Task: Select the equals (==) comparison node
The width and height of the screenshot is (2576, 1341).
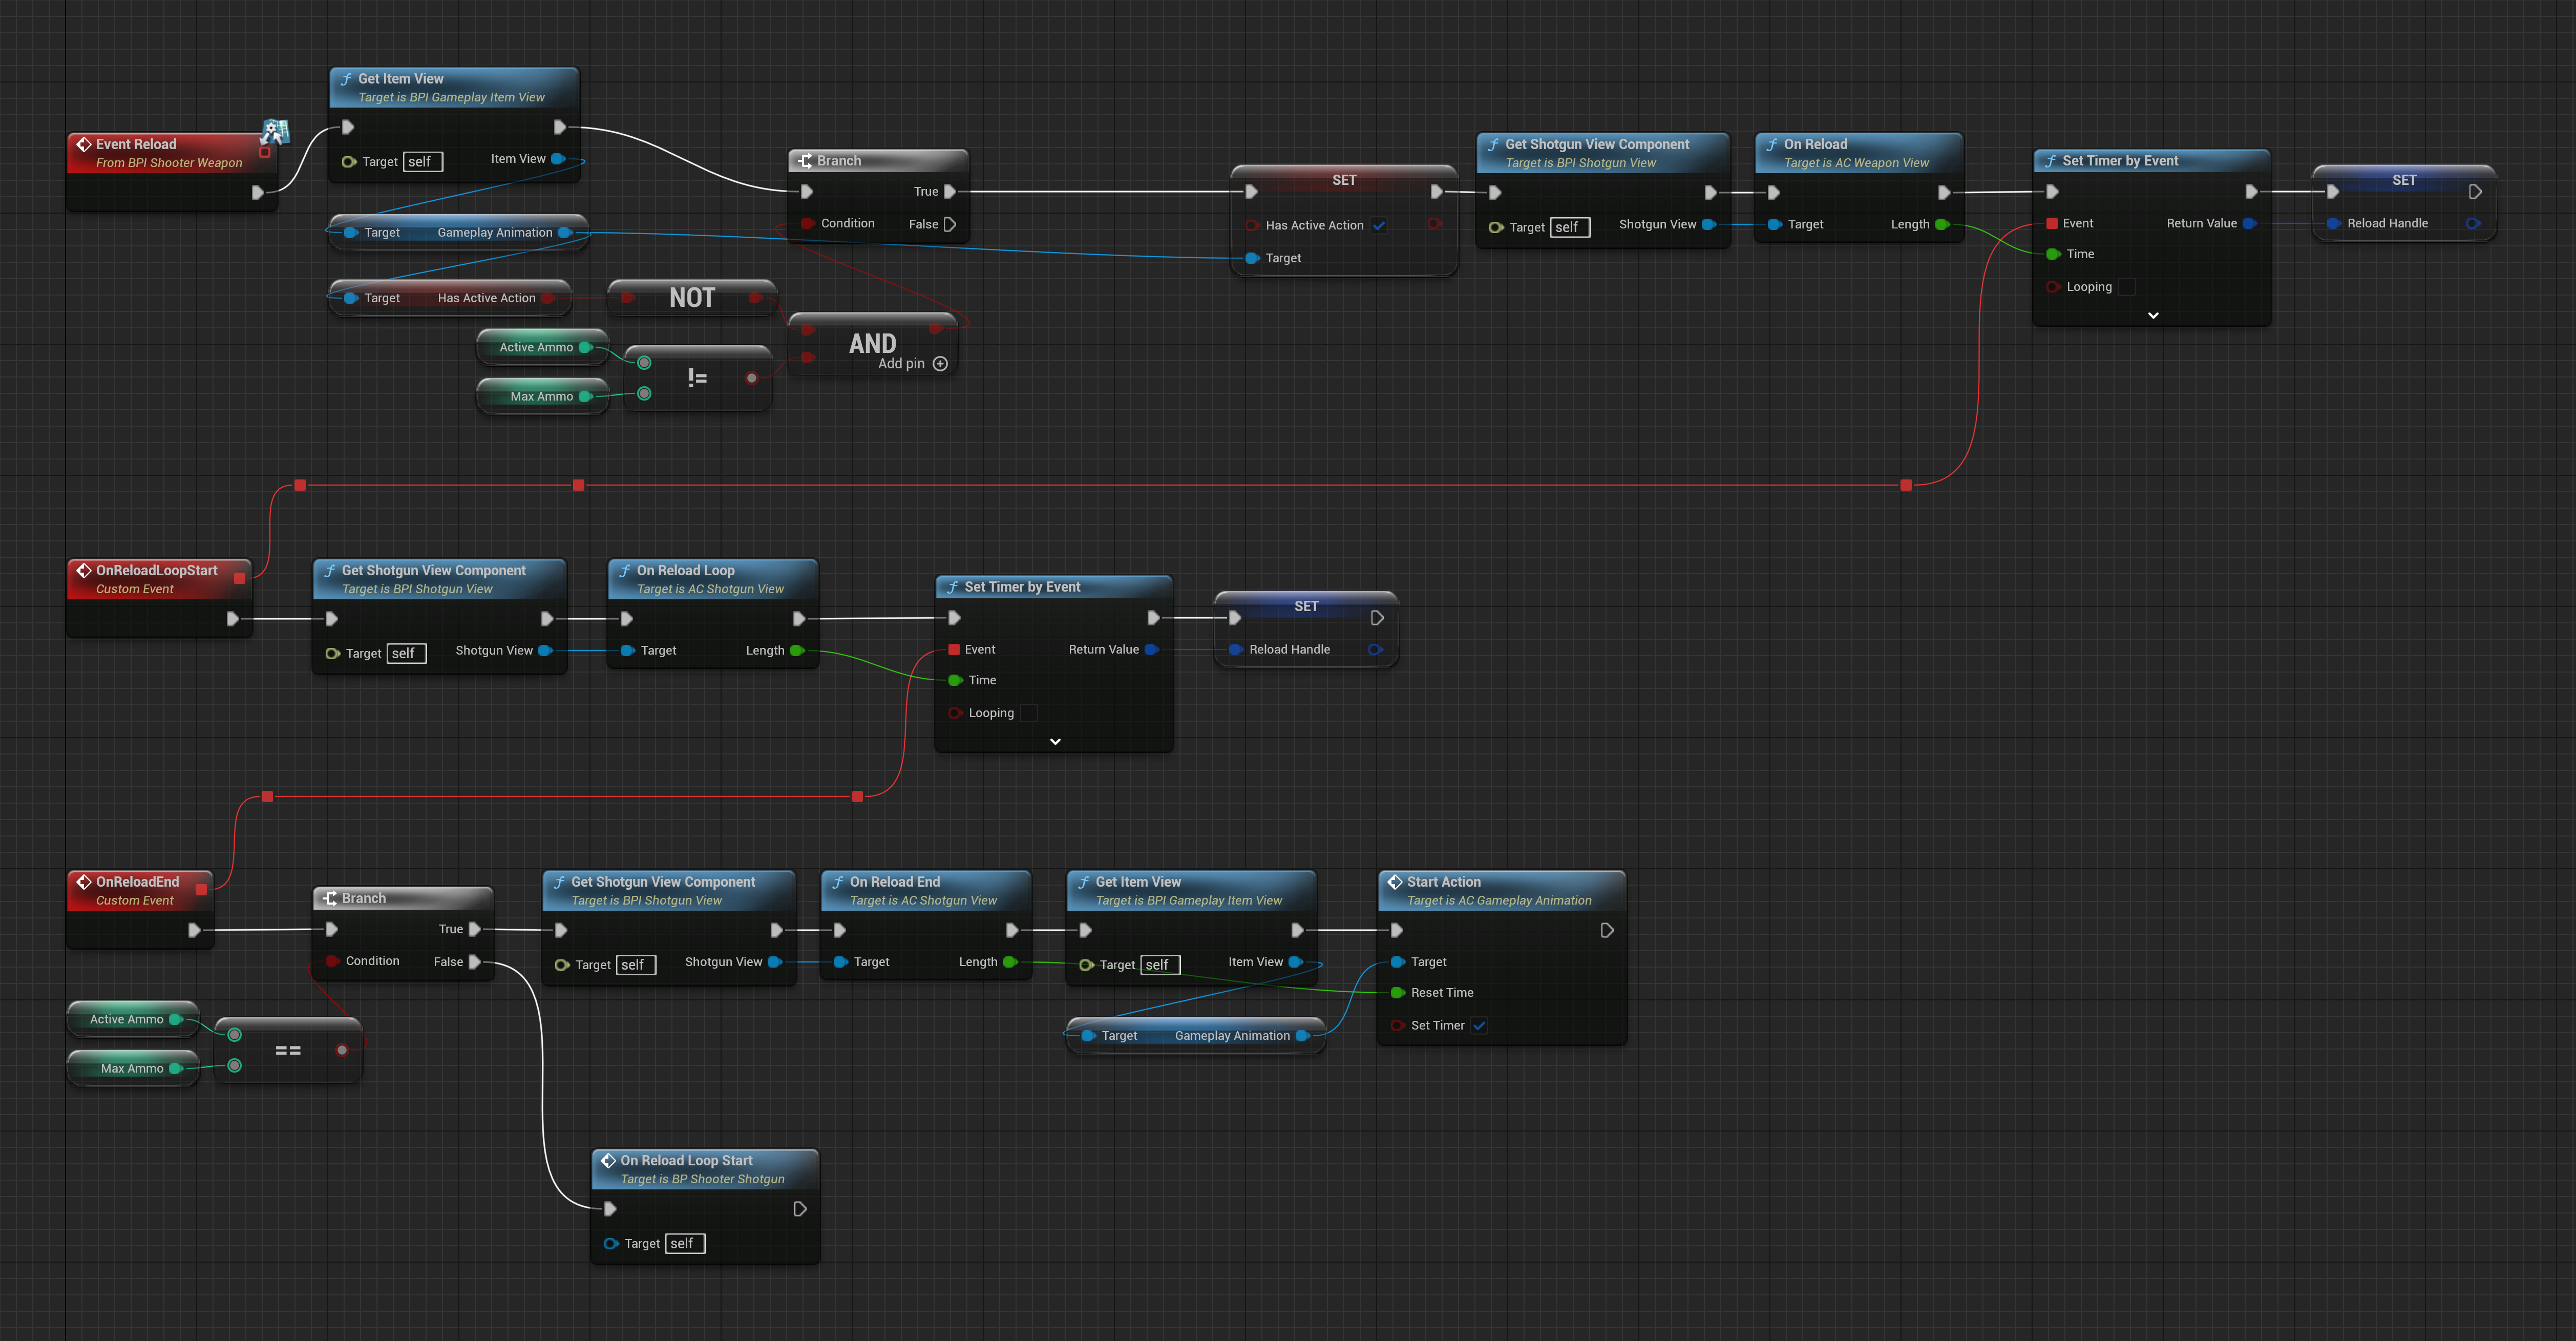Action: click(x=288, y=1050)
